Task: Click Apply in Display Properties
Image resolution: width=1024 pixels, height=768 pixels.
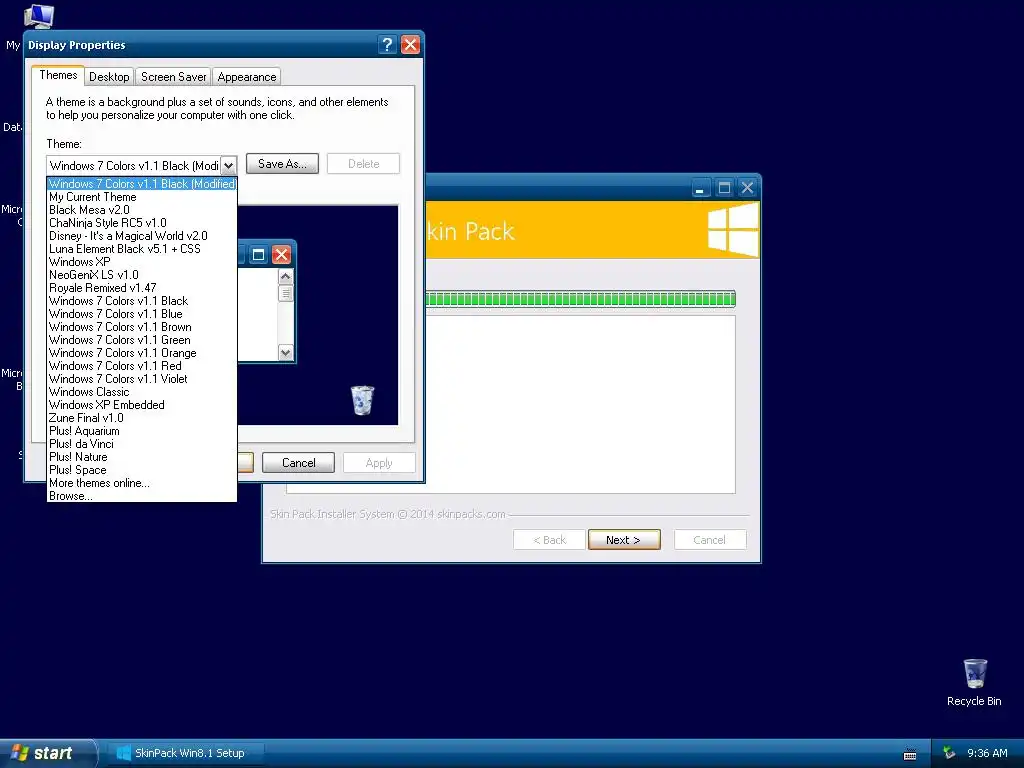Action: [379, 462]
